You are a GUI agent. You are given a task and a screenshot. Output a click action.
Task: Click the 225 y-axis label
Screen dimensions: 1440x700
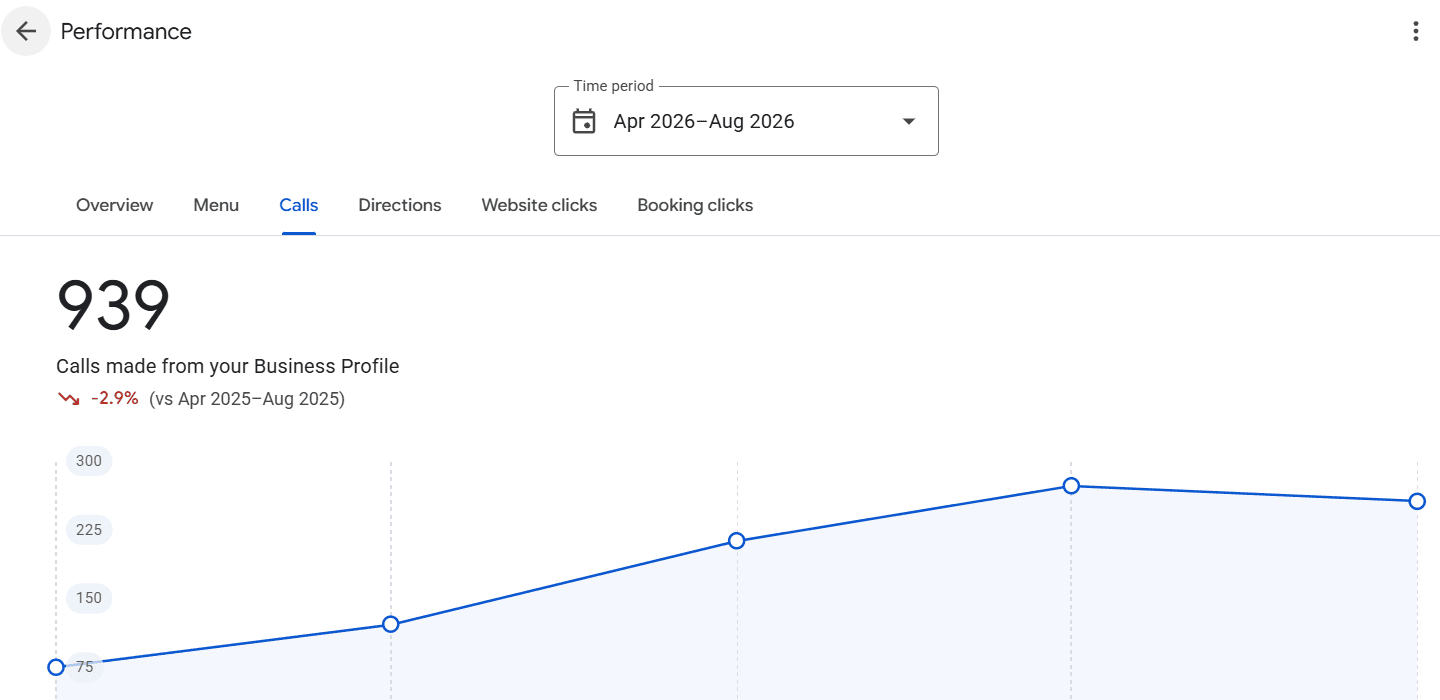[x=89, y=530]
